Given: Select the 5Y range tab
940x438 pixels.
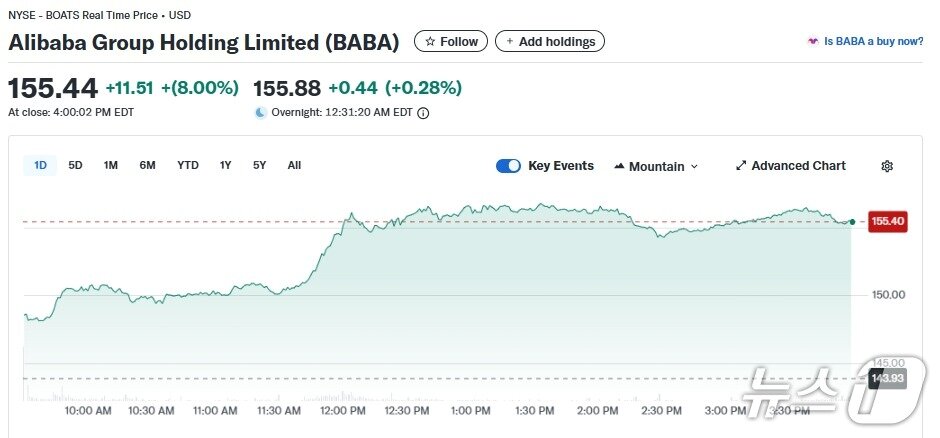Looking at the screenshot, I should pyautogui.click(x=259, y=165).
